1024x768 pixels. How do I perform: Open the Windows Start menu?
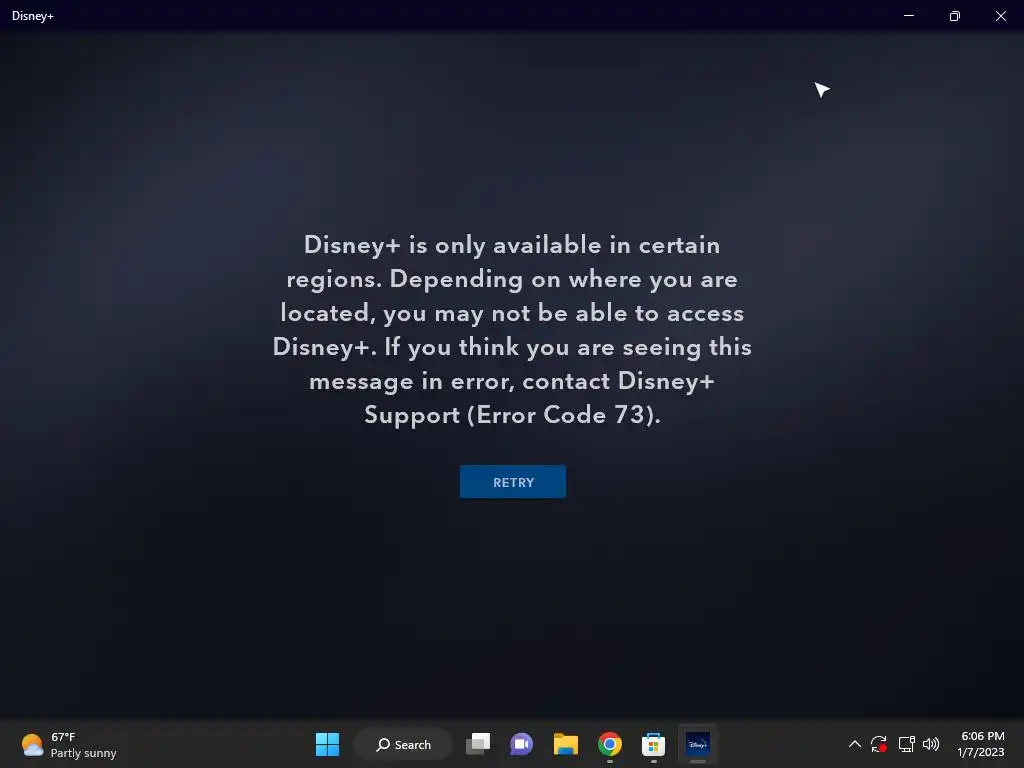327,744
